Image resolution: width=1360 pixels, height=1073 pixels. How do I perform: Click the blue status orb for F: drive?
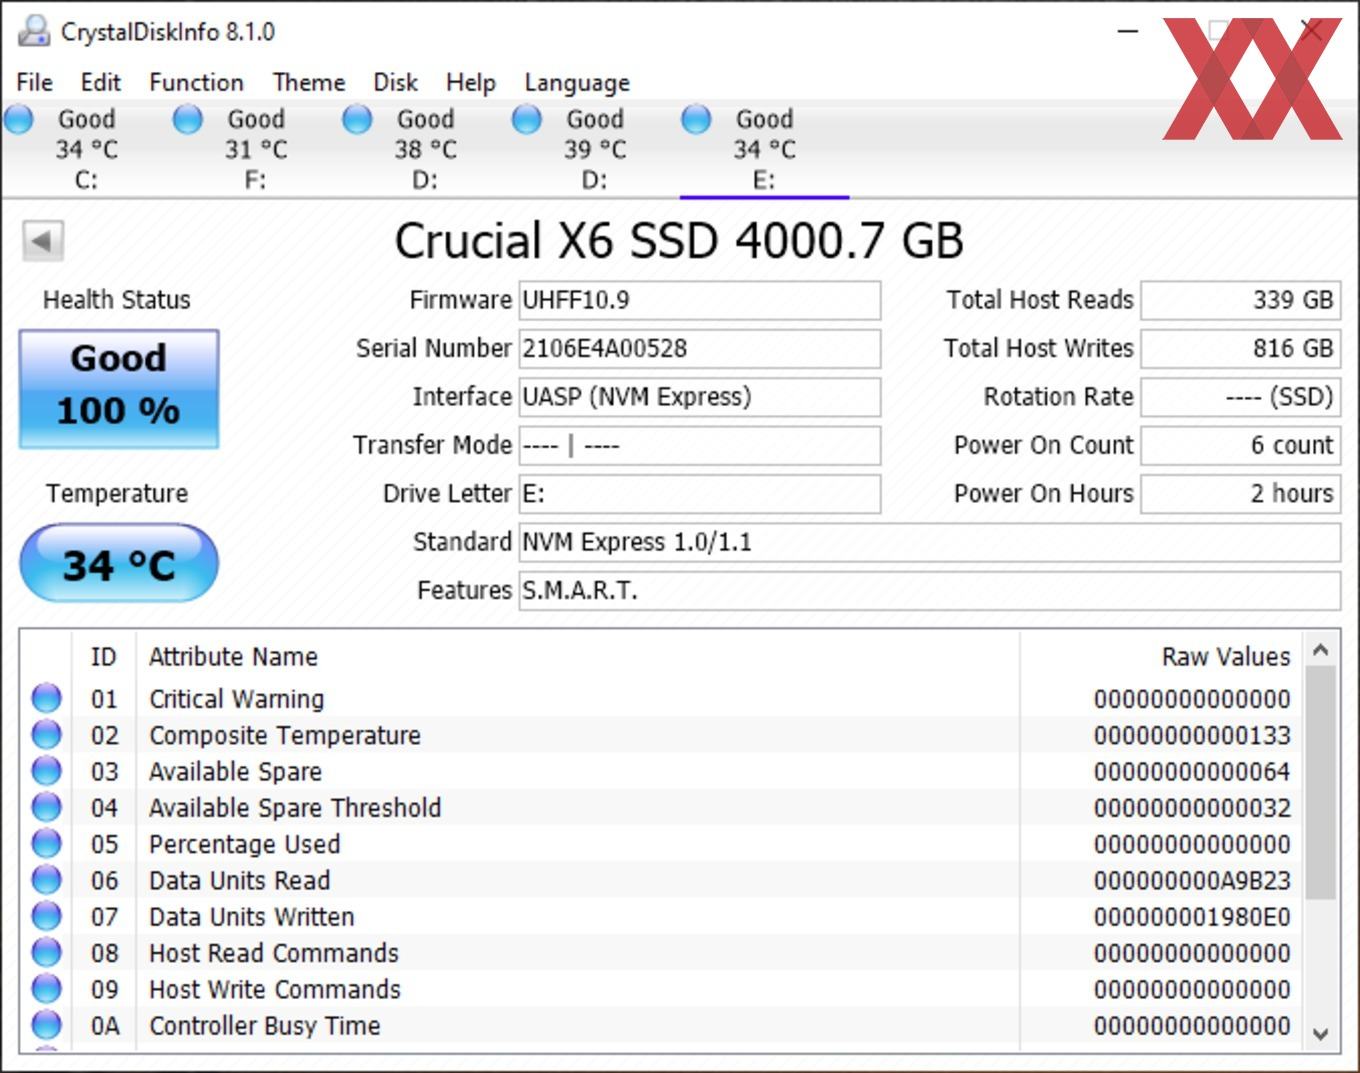pyautogui.click(x=187, y=120)
